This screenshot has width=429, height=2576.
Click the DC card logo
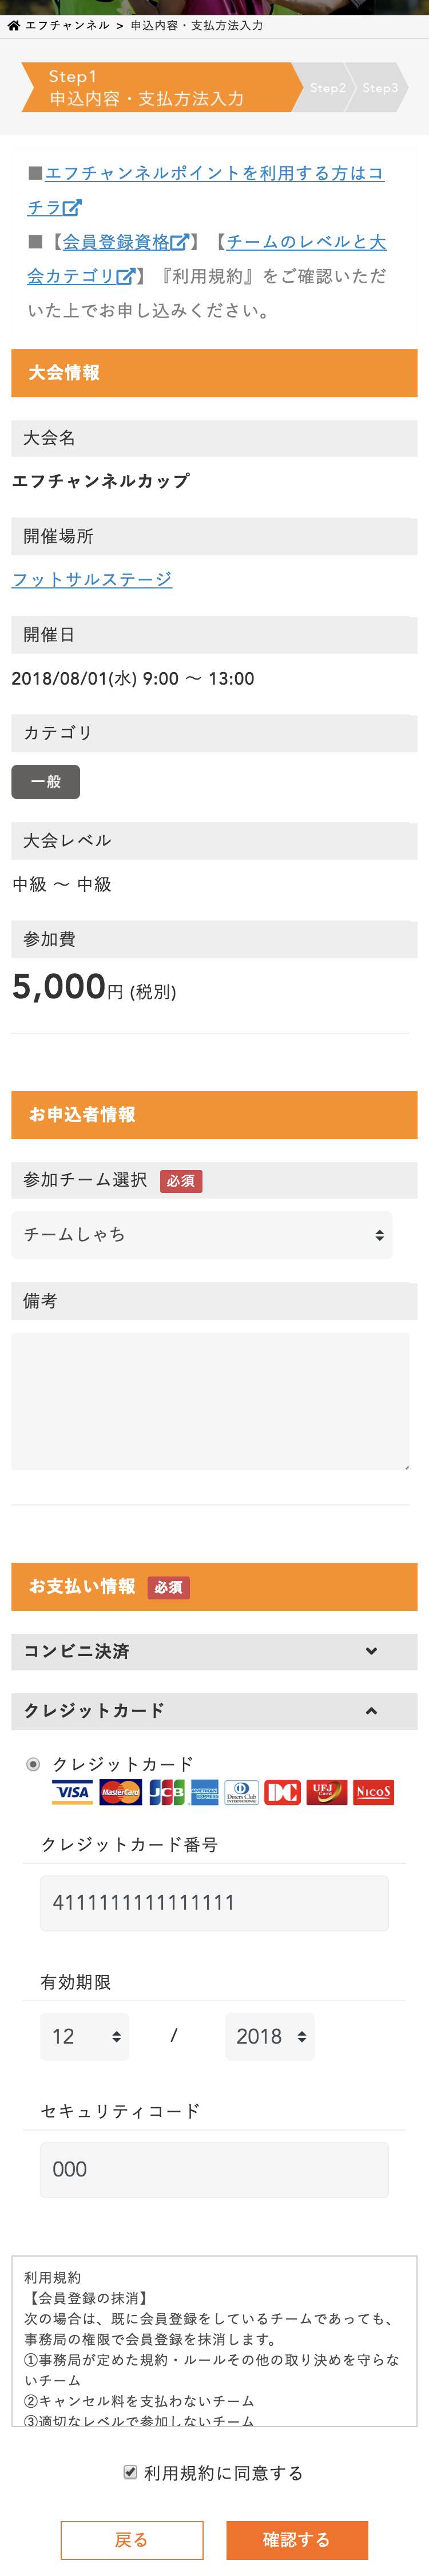tap(282, 1792)
